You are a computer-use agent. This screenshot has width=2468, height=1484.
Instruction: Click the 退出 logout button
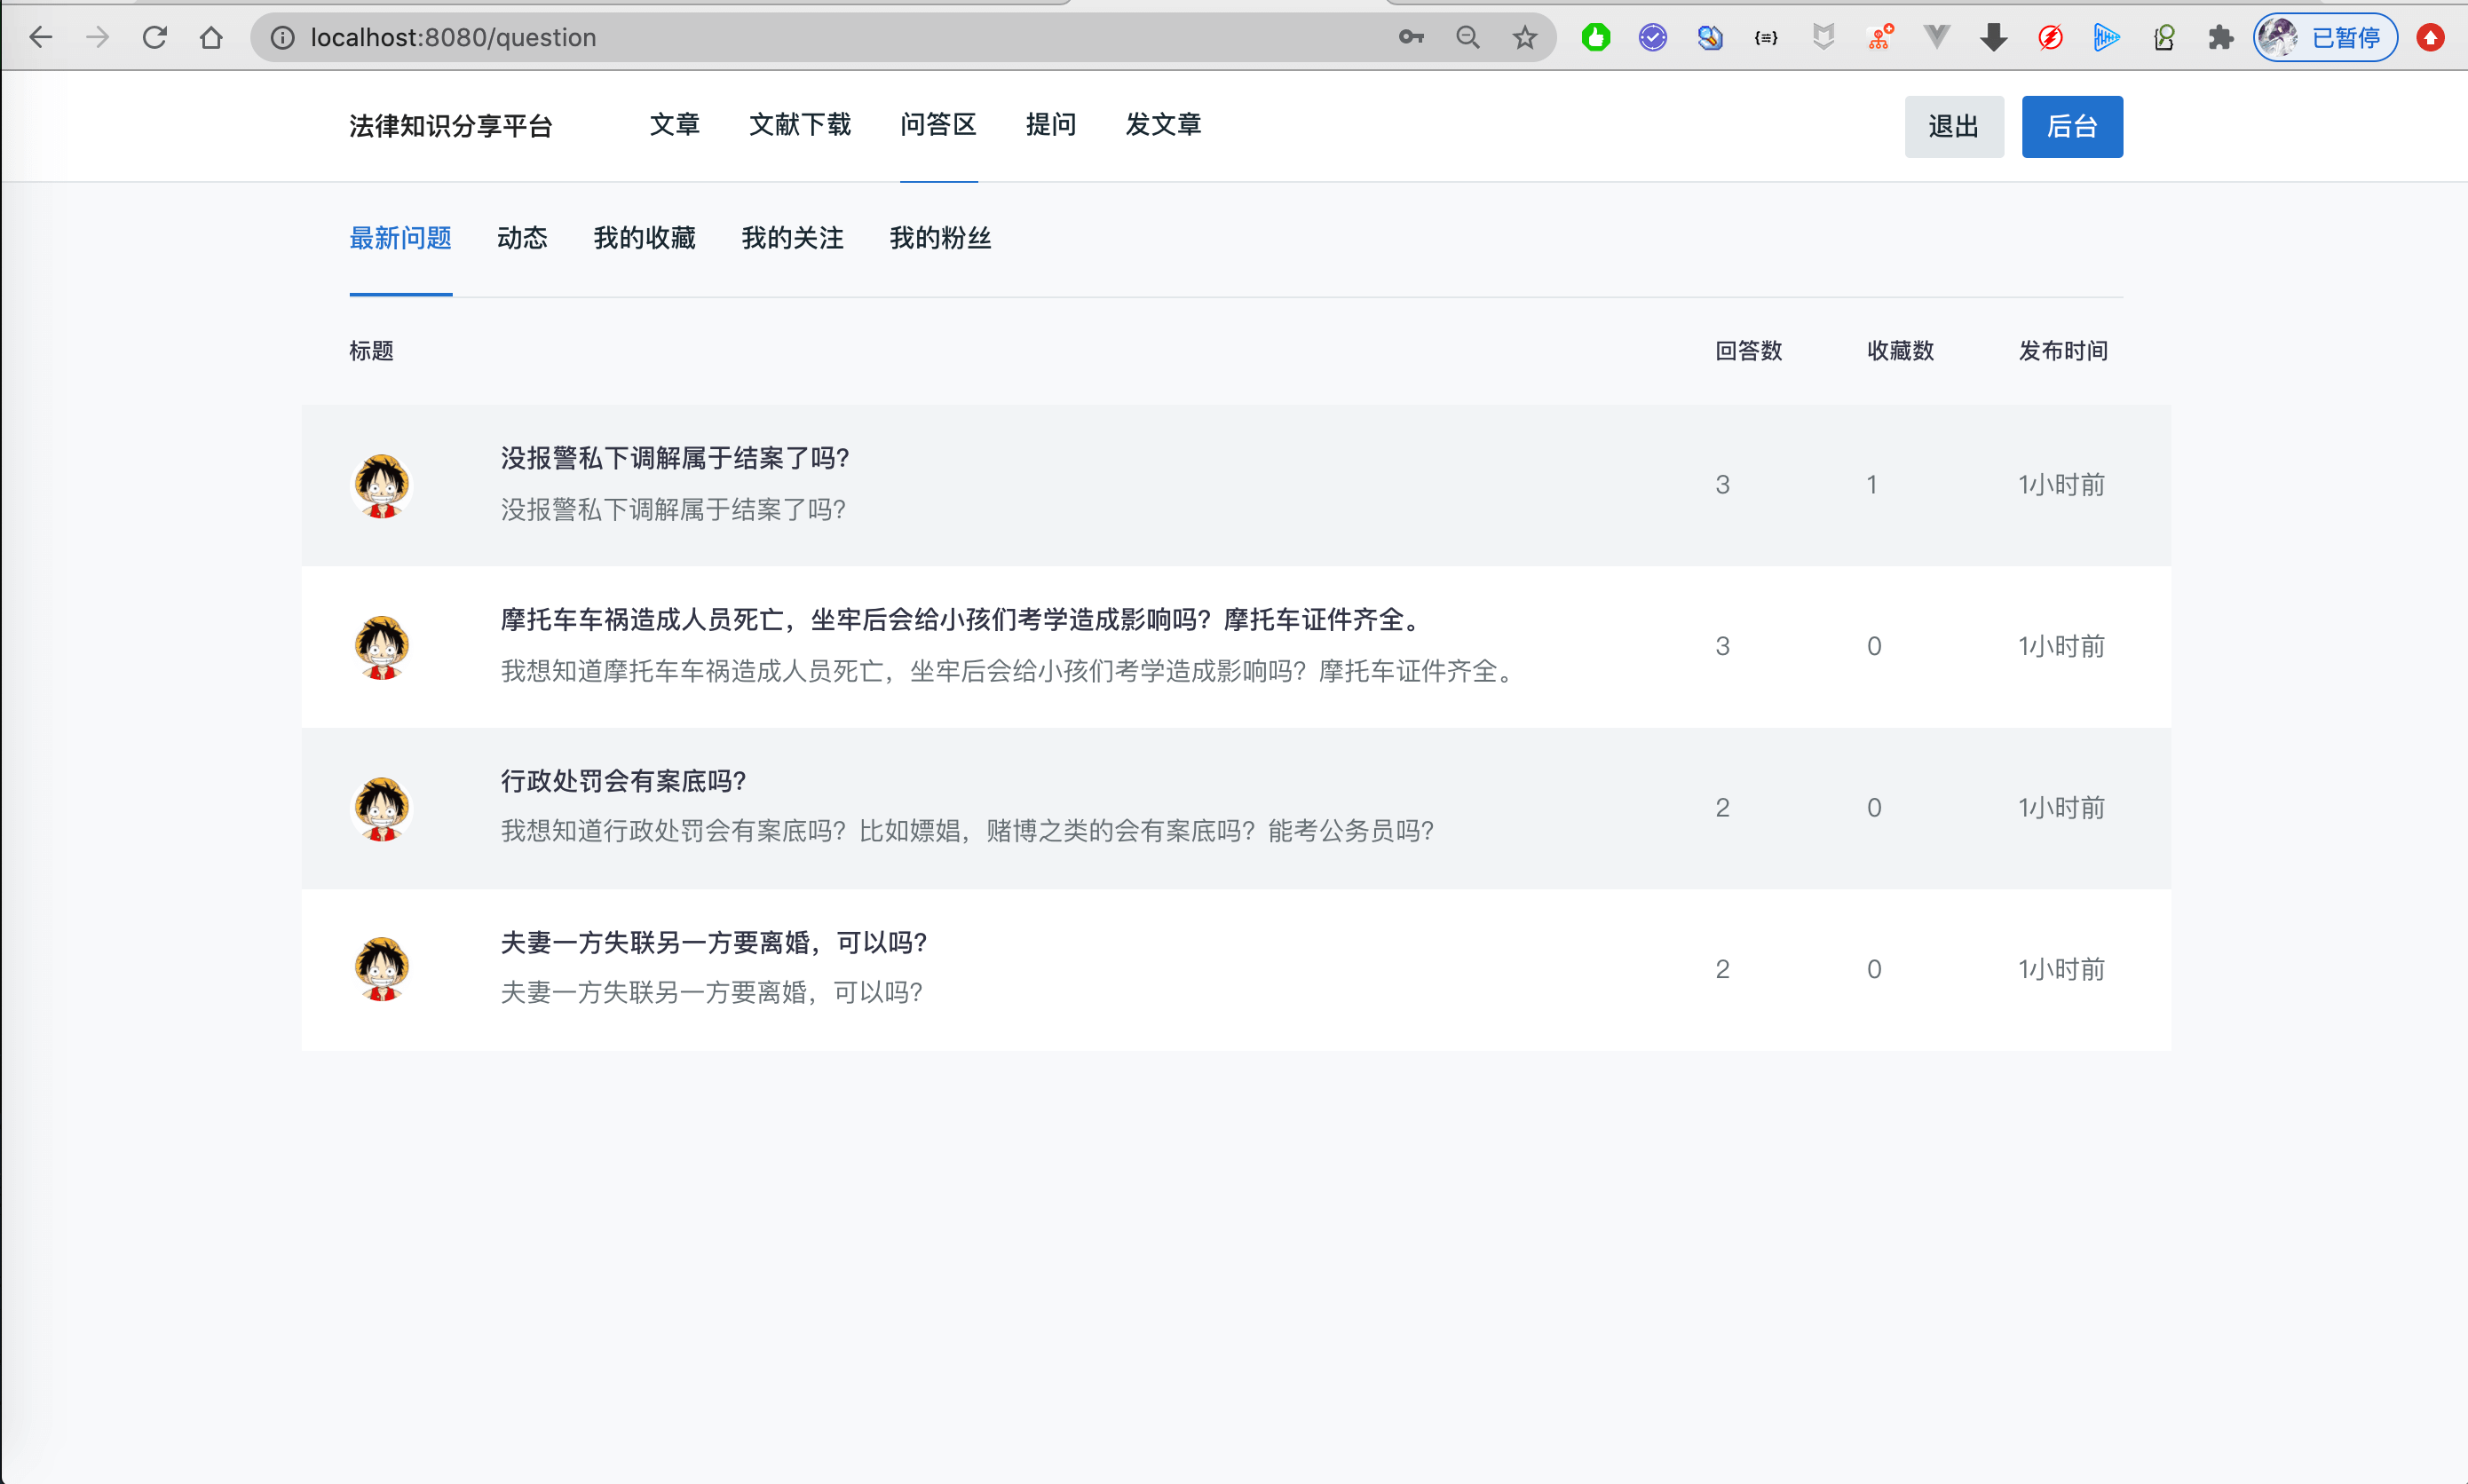(1953, 127)
